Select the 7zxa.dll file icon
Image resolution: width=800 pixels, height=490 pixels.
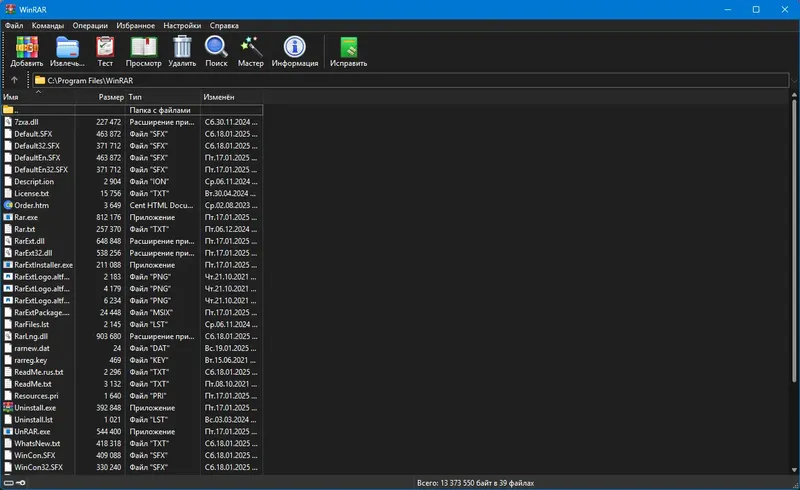(8, 122)
